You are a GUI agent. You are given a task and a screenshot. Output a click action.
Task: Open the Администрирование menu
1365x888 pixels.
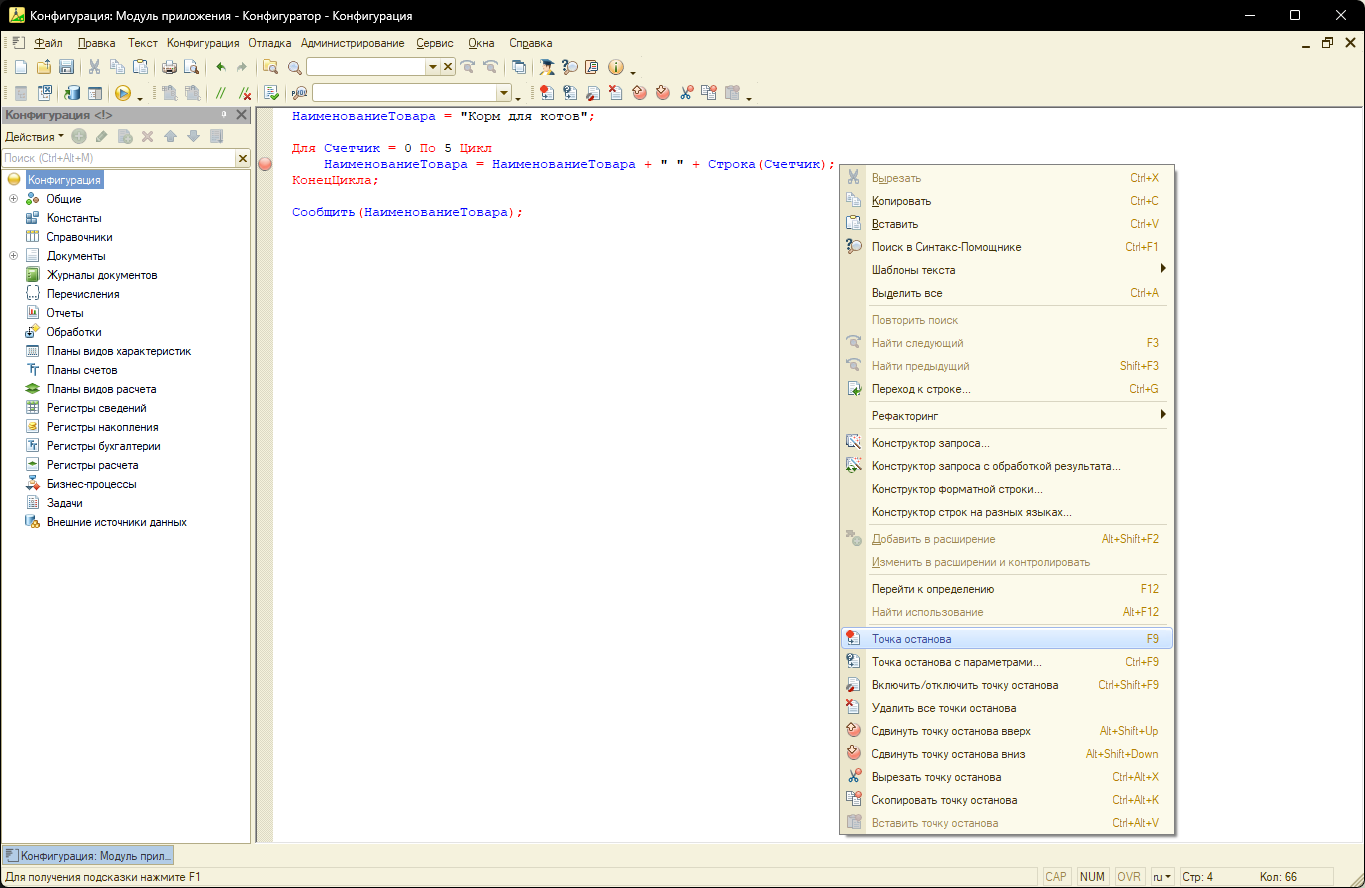pos(352,43)
